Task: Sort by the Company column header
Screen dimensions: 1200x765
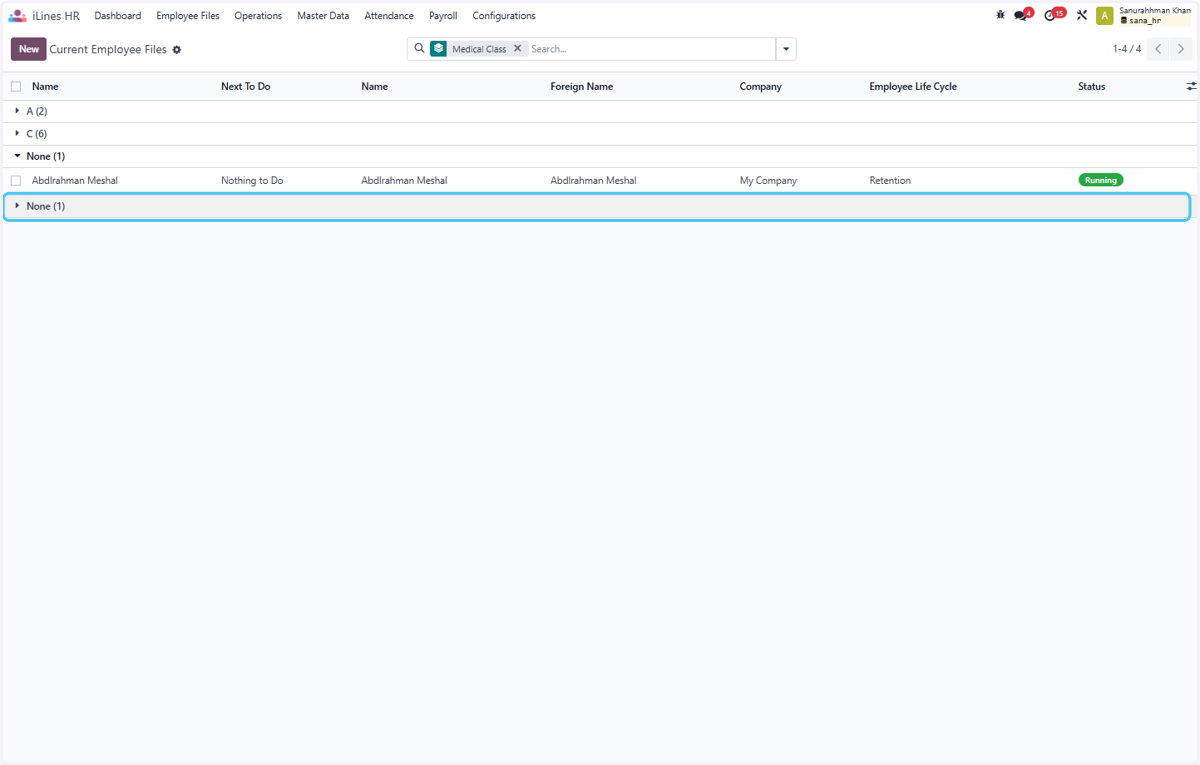Action: pos(761,86)
